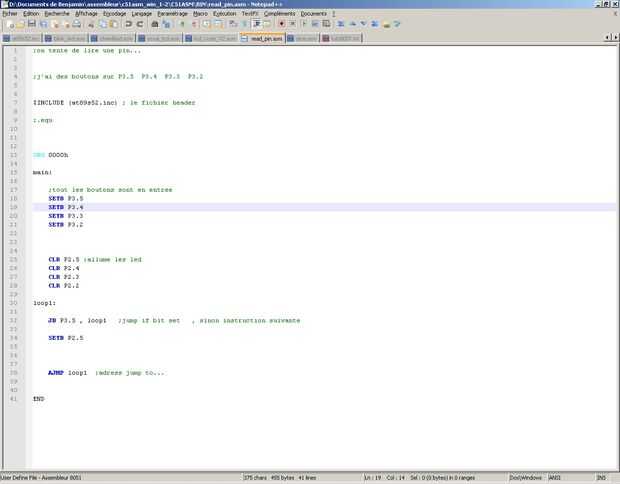Open the TextFX menu
The height and width of the screenshot is (484, 620).
click(250, 13)
